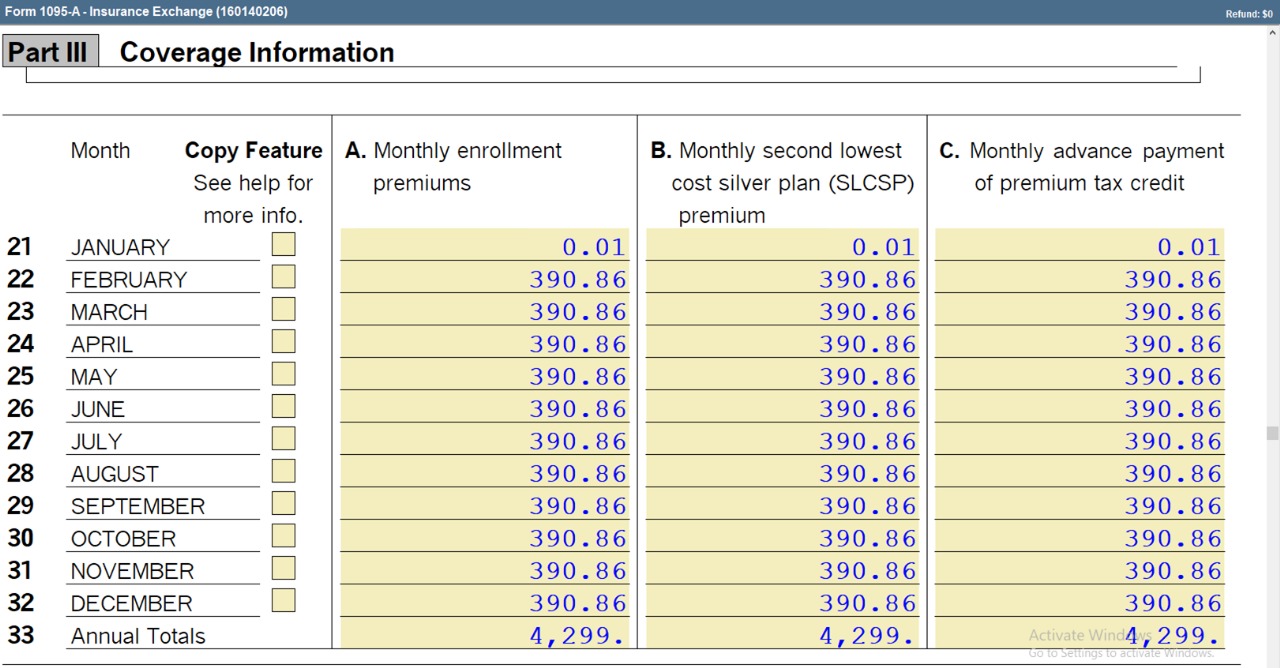The width and height of the screenshot is (1280, 668).
Task: Edit April advance payment of premium tax credit
Action: (x=1079, y=344)
